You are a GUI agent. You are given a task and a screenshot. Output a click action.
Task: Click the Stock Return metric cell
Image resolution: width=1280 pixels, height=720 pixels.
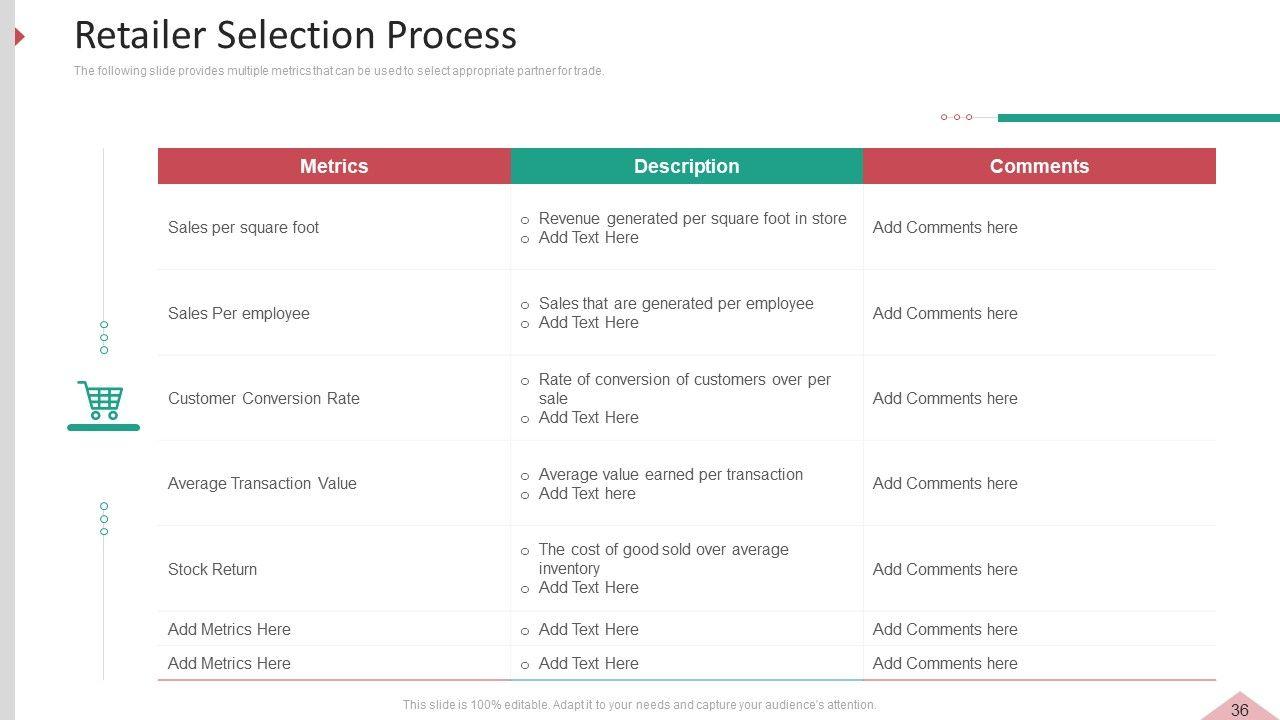coord(212,569)
